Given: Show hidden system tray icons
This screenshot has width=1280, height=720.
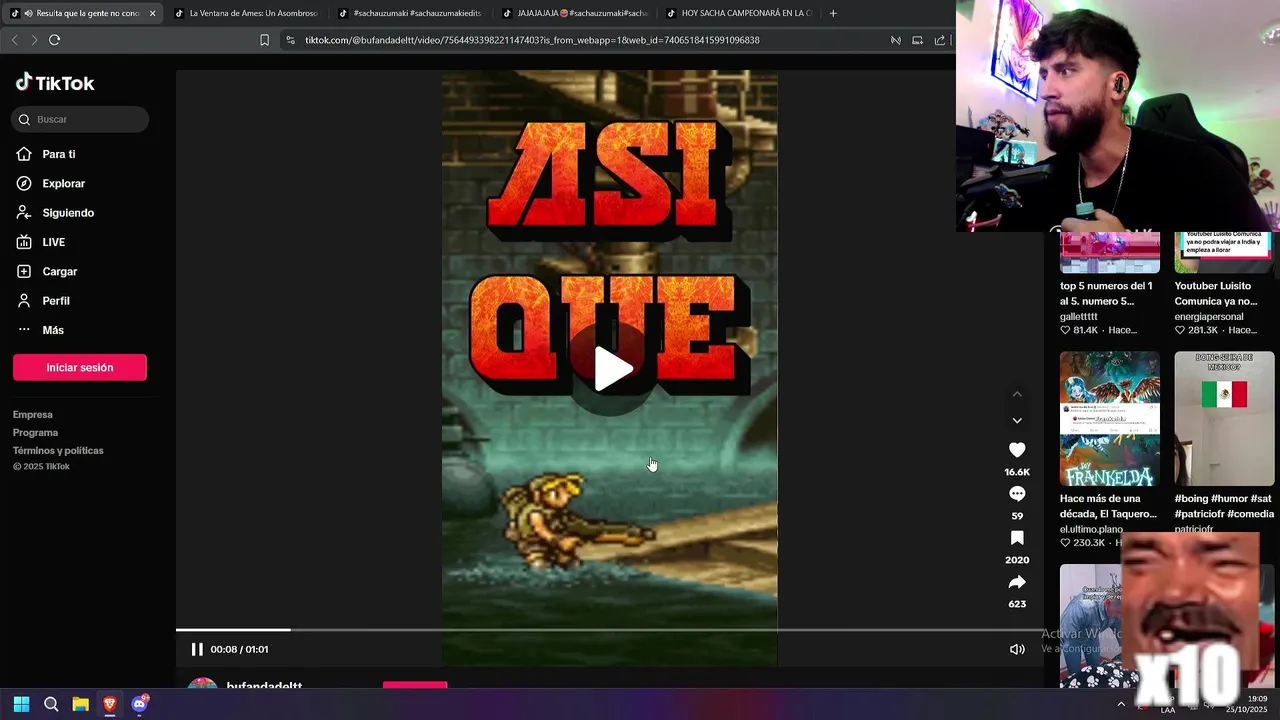Looking at the screenshot, I should (1121, 704).
